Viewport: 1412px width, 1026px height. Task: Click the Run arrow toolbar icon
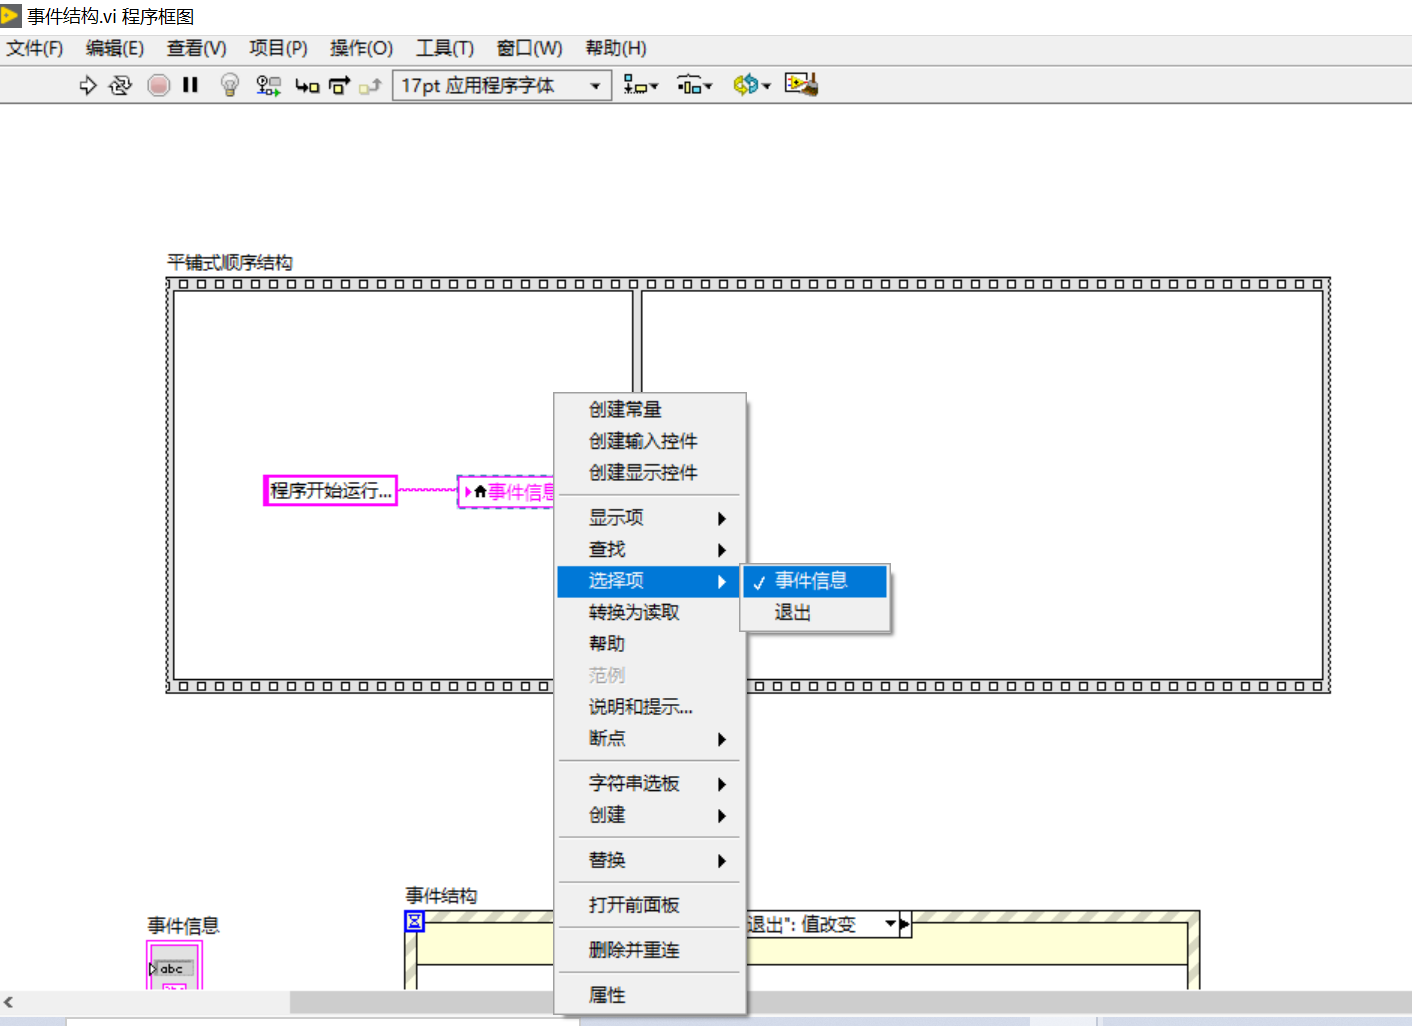[88, 86]
